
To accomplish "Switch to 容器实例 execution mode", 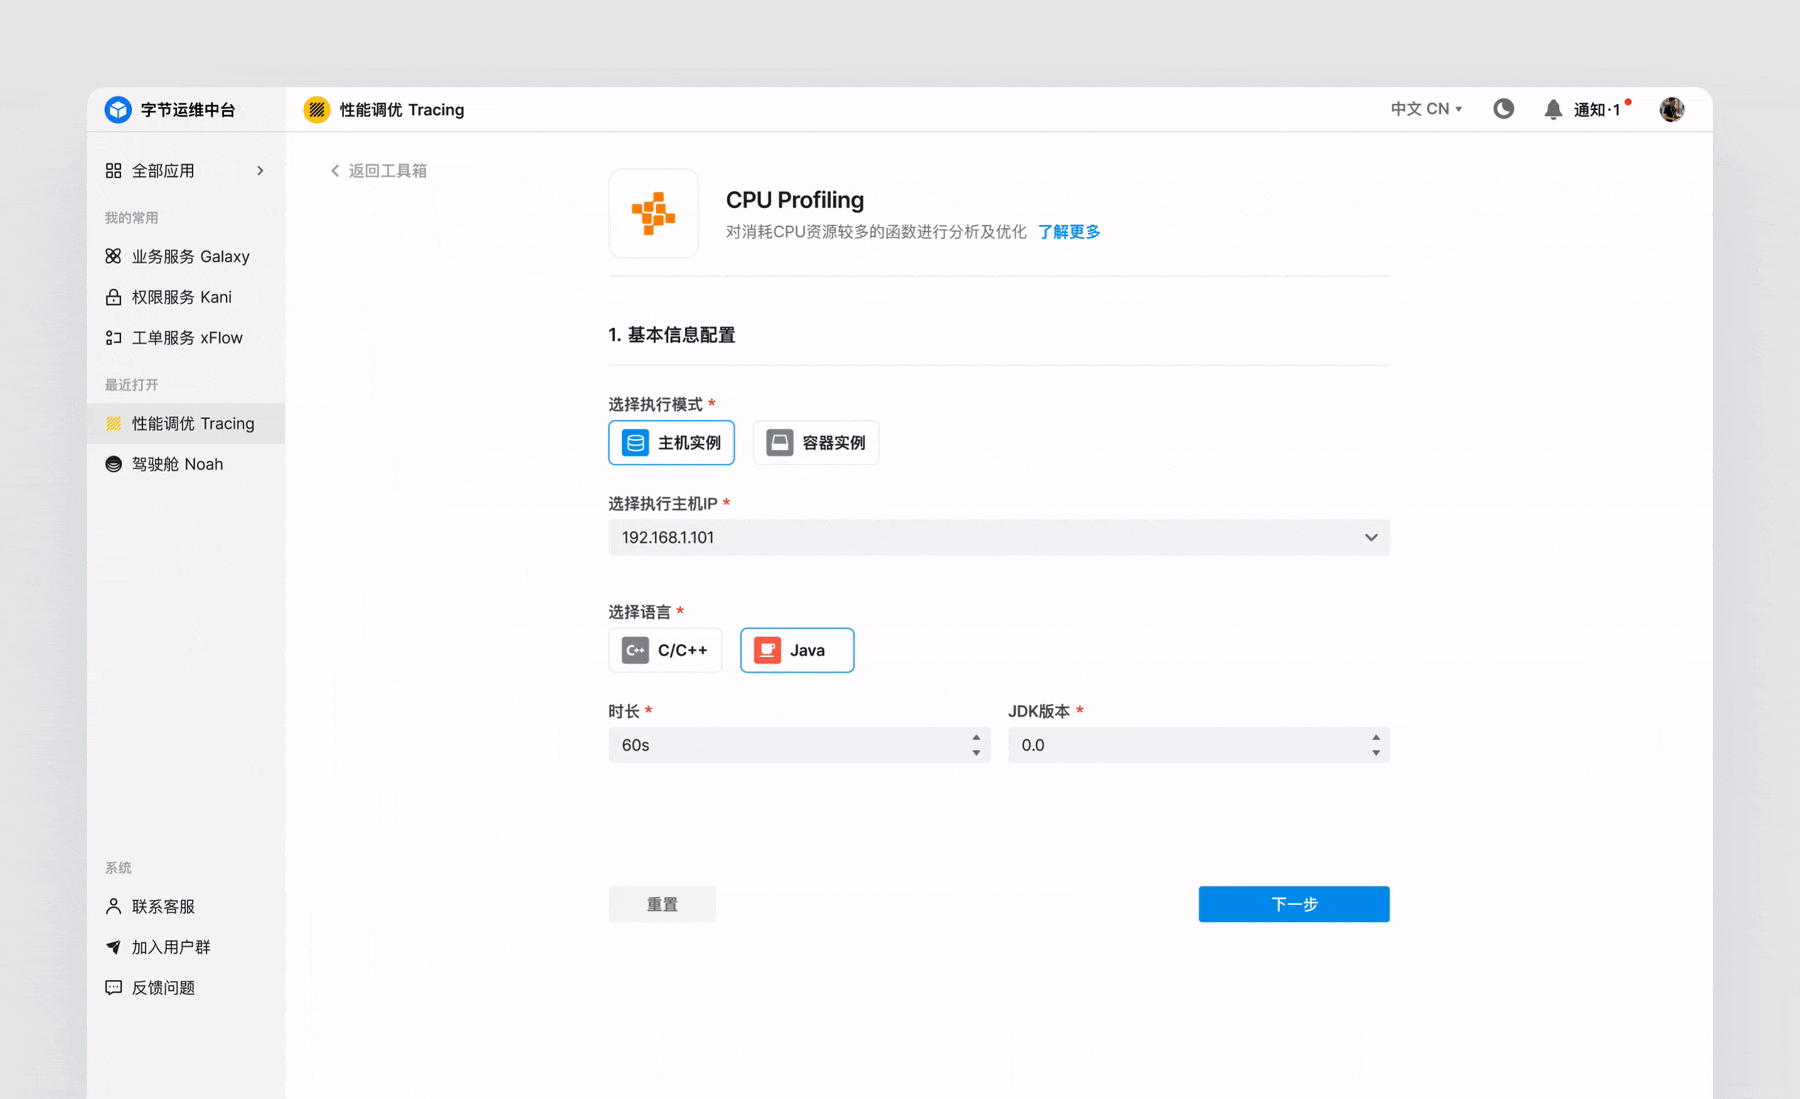I will pyautogui.click(x=816, y=442).
